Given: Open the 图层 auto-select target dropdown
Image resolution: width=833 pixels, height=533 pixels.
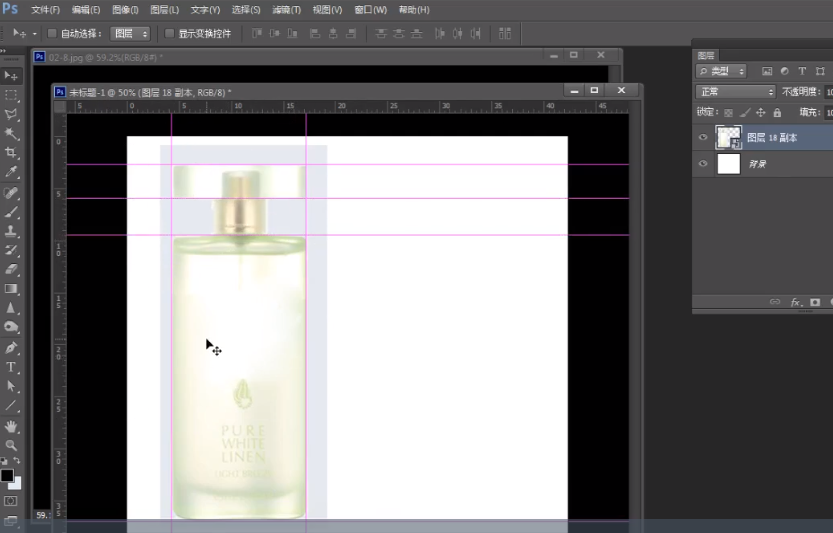Looking at the screenshot, I should click(x=131, y=33).
